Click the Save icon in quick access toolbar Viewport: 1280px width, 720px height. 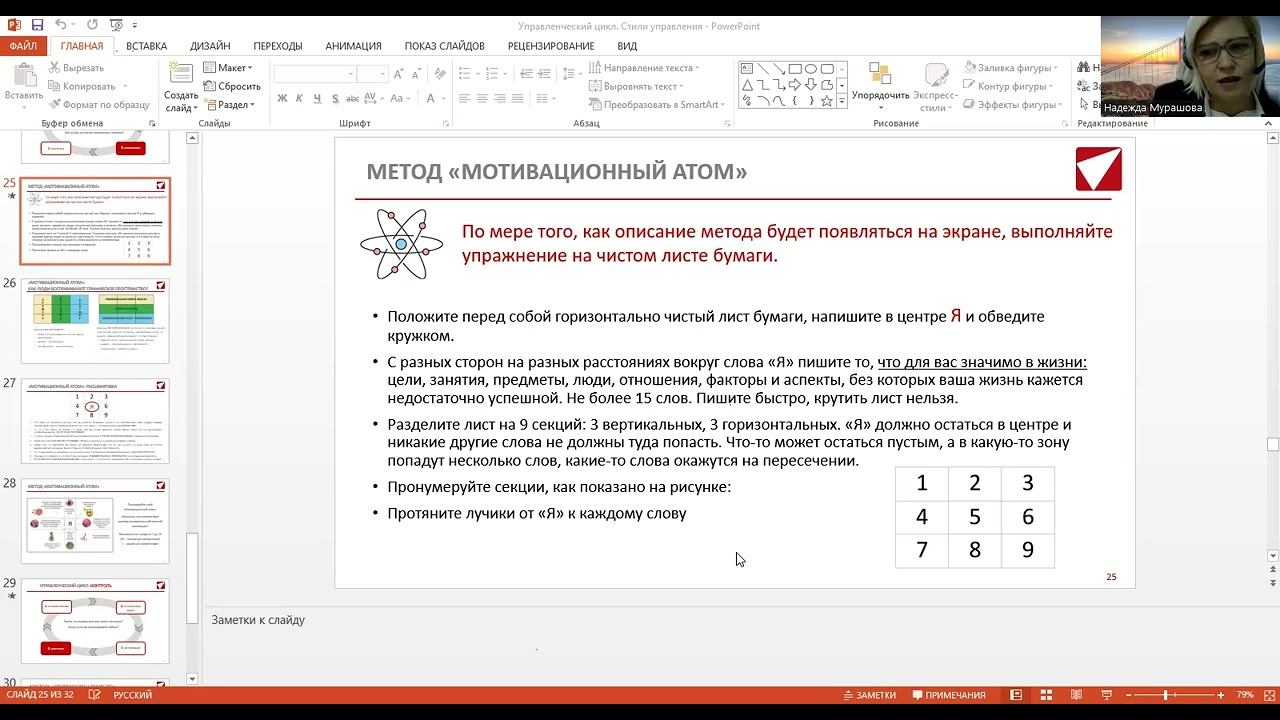click(37, 25)
